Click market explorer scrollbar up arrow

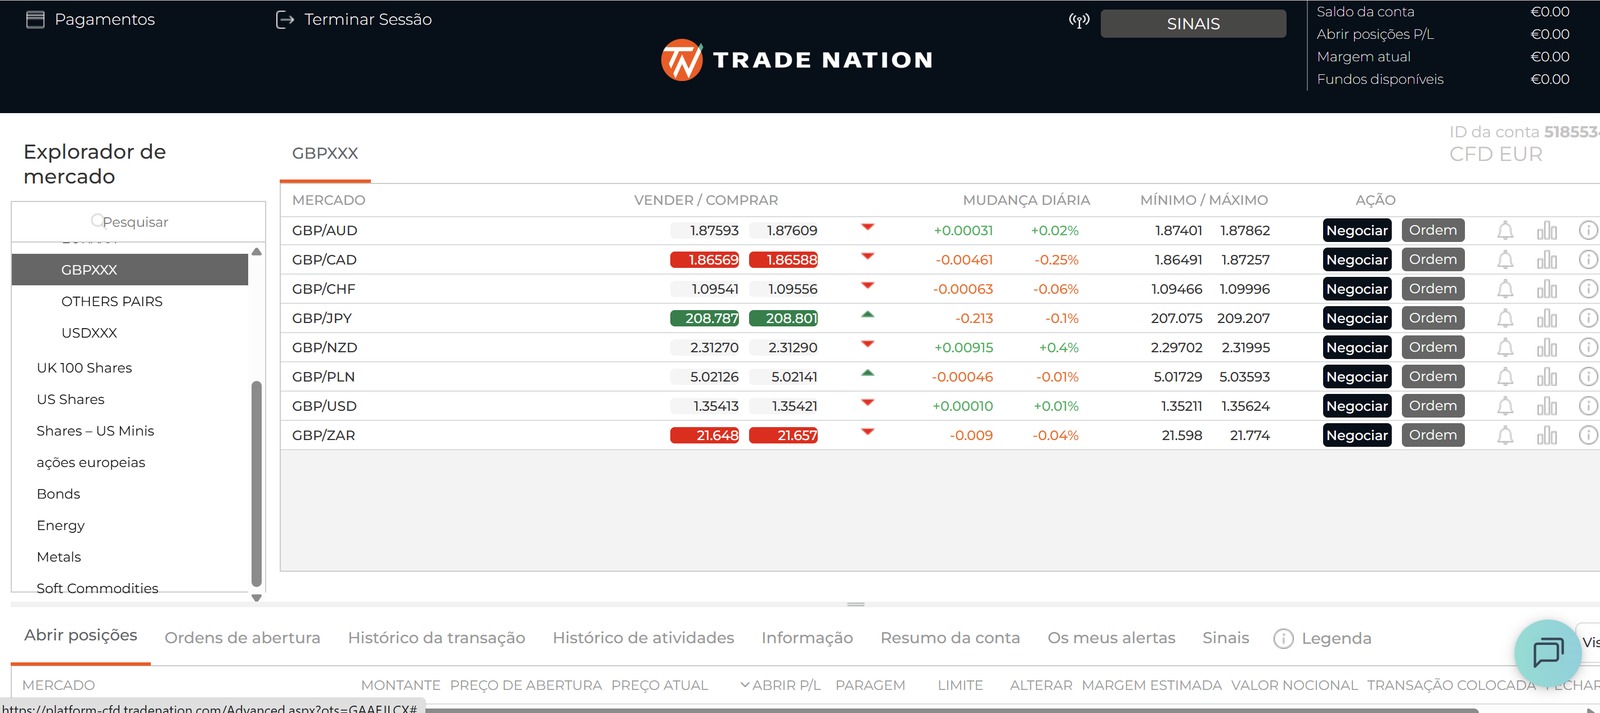pyautogui.click(x=257, y=252)
